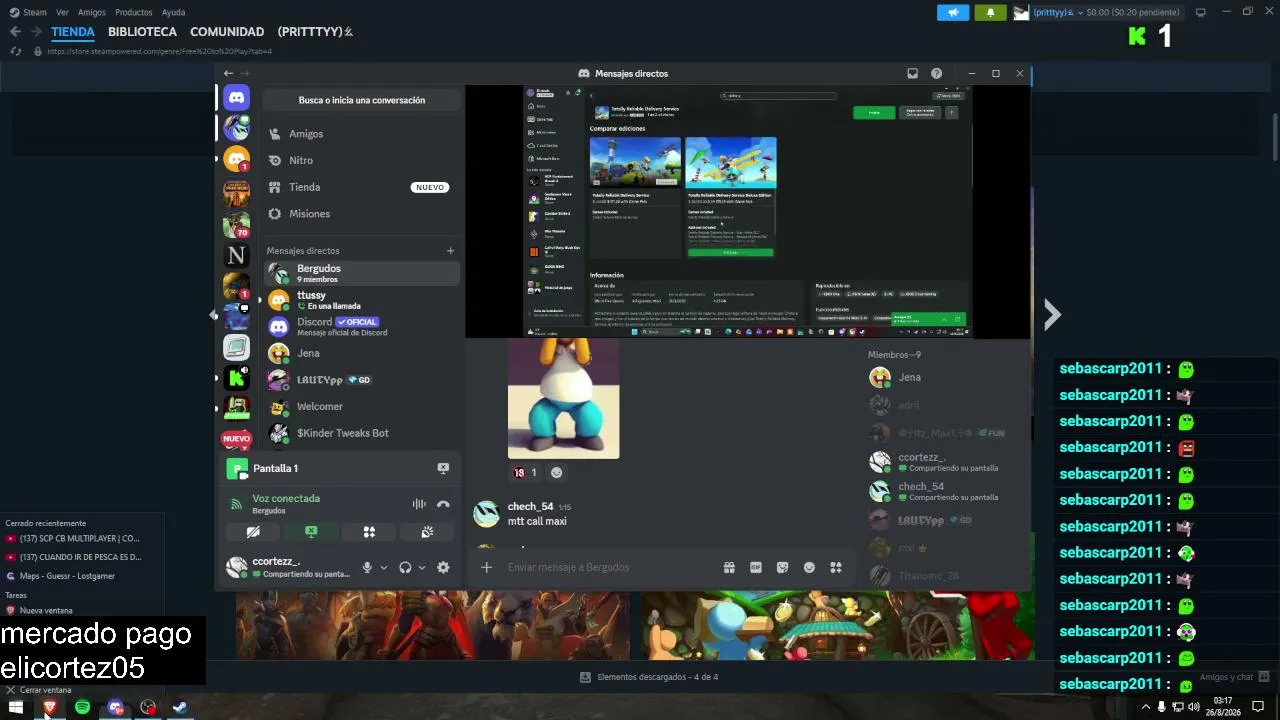The width and height of the screenshot is (1280, 720).
Task: Open the Ver menu in Steam
Action: tap(62, 12)
